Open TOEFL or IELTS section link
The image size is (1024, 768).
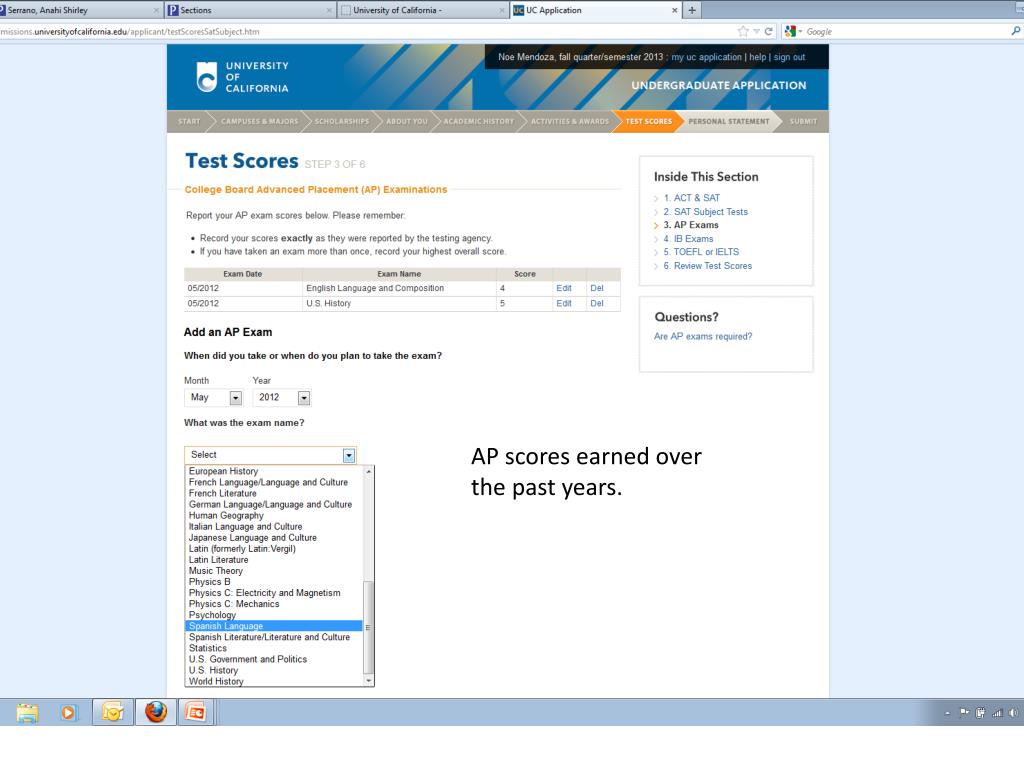701,252
